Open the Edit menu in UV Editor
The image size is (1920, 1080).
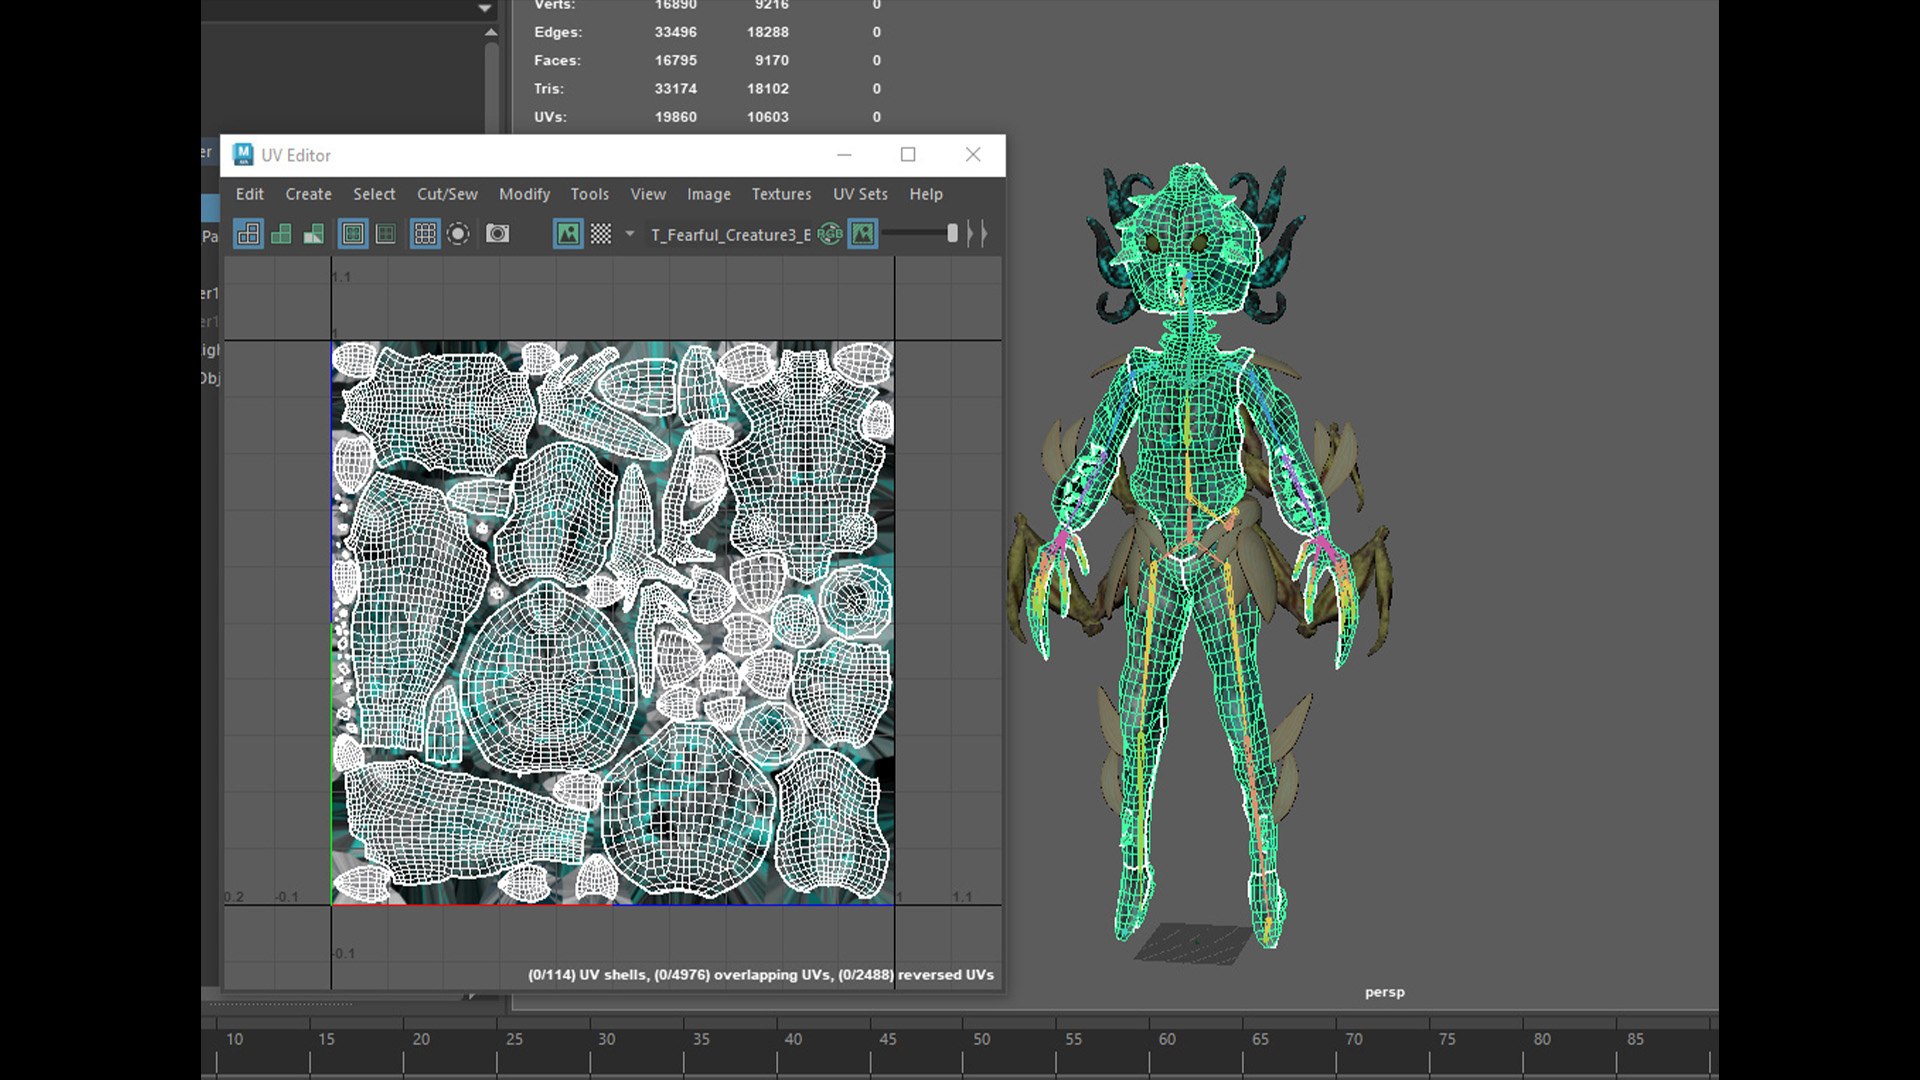[x=250, y=194]
